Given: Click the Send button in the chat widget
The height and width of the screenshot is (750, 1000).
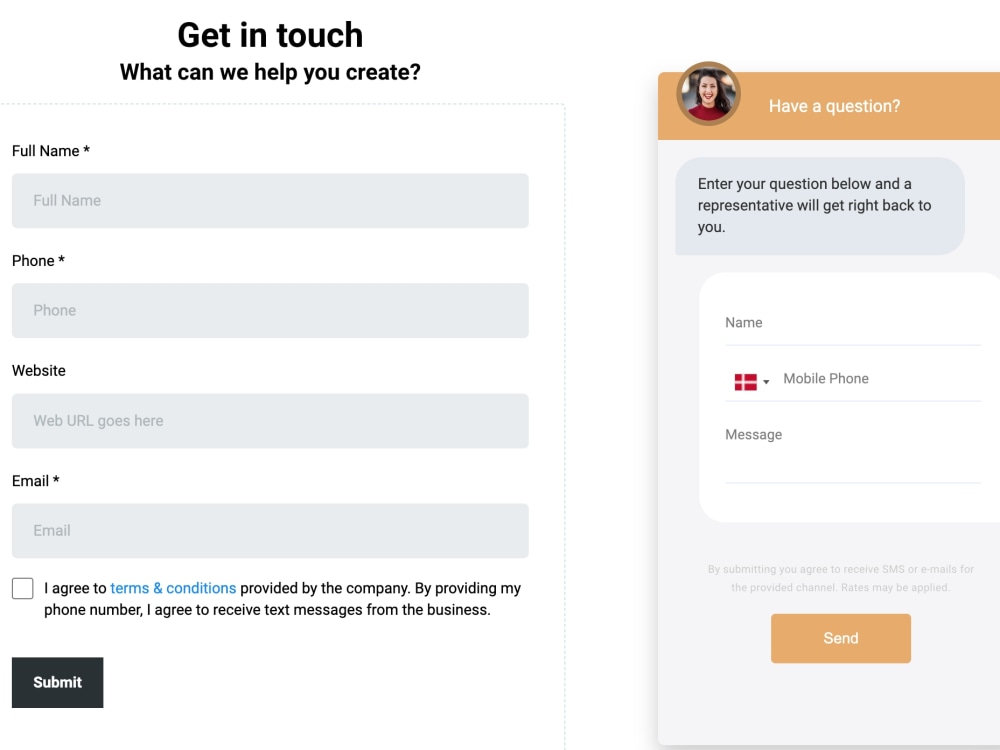Looking at the screenshot, I should click(x=840, y=638).
